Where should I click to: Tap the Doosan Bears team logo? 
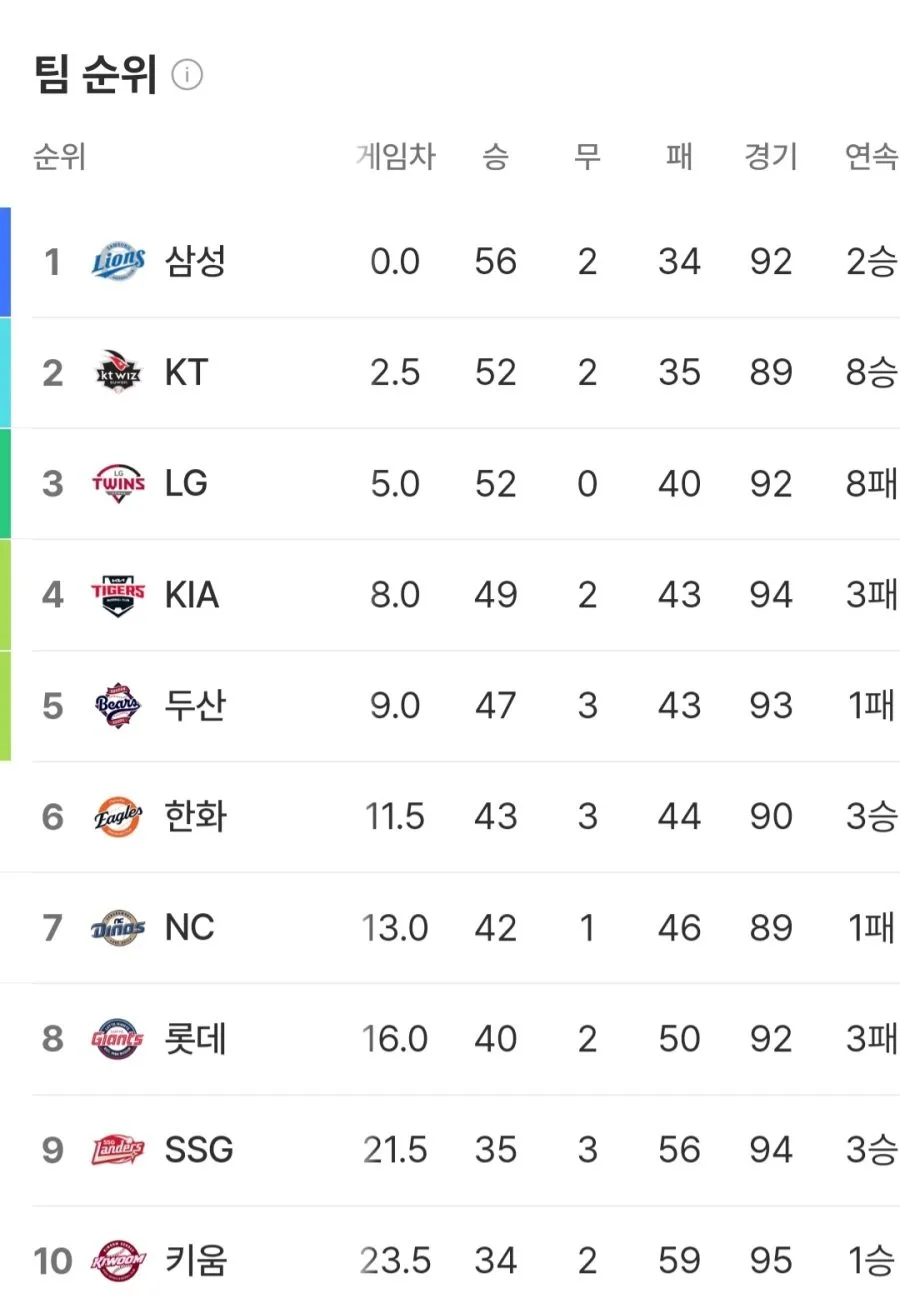[118, 706]
